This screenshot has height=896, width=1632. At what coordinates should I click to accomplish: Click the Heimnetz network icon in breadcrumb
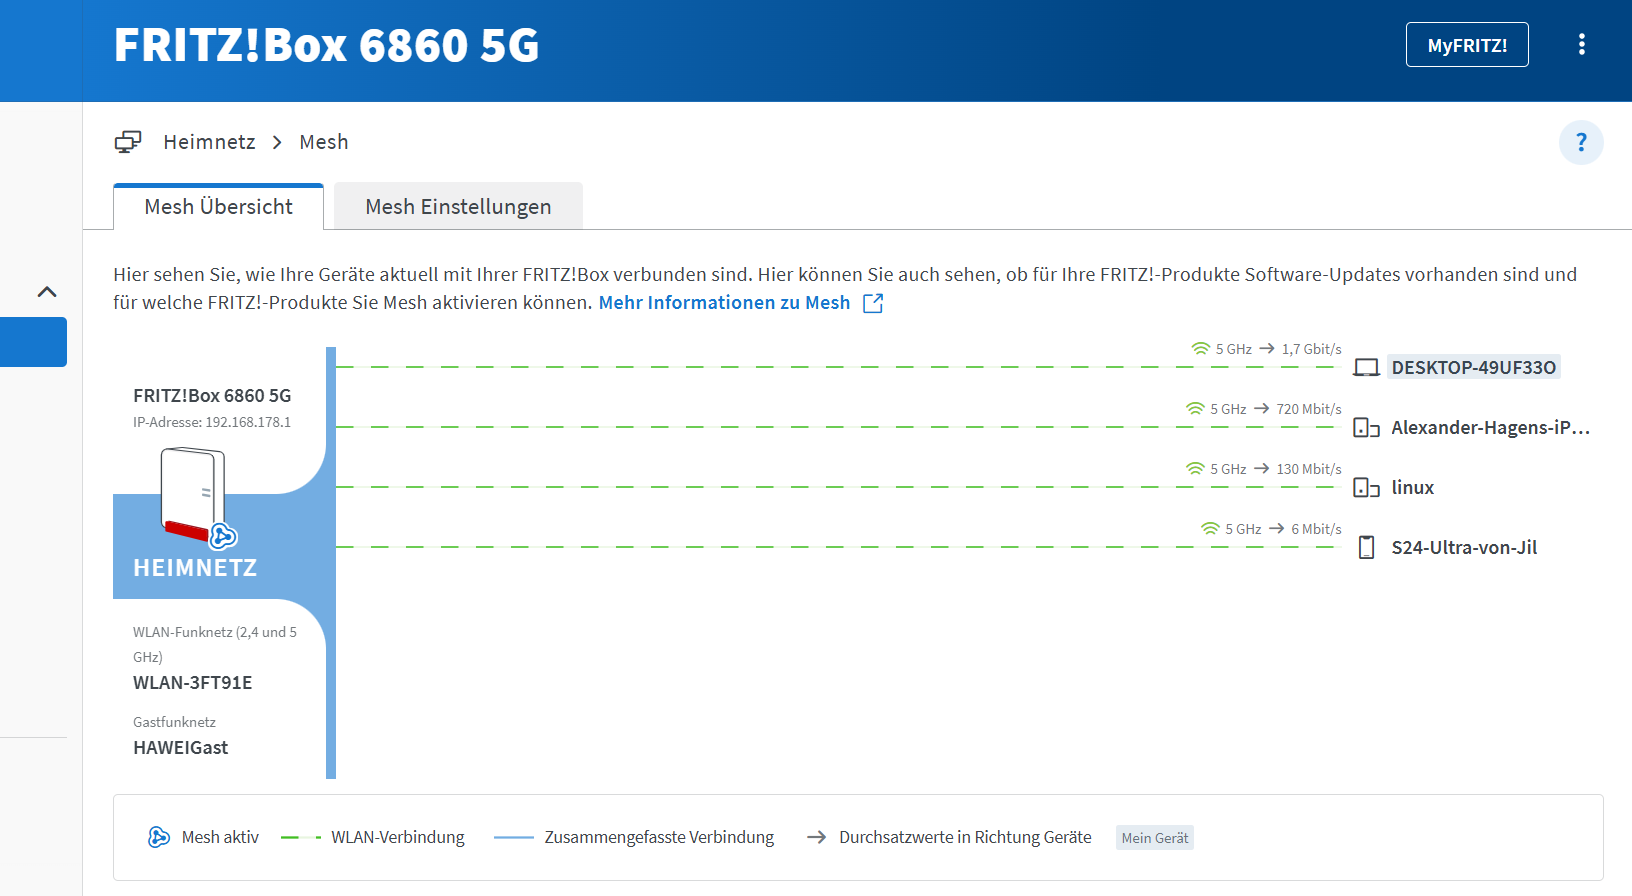(x=128, y=142)
